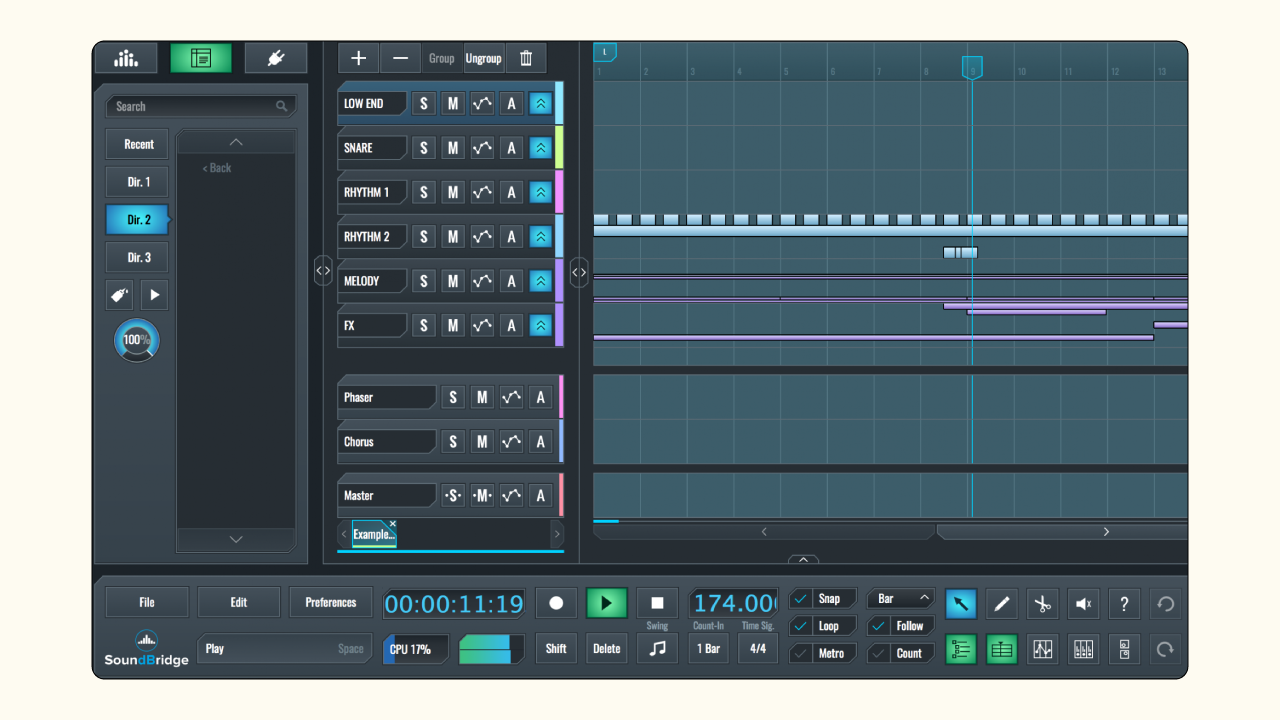Image resolution: width=1280 pixels, height=720 pixels.
Task: Stop playback with the stop button
Action: [657, 603]
